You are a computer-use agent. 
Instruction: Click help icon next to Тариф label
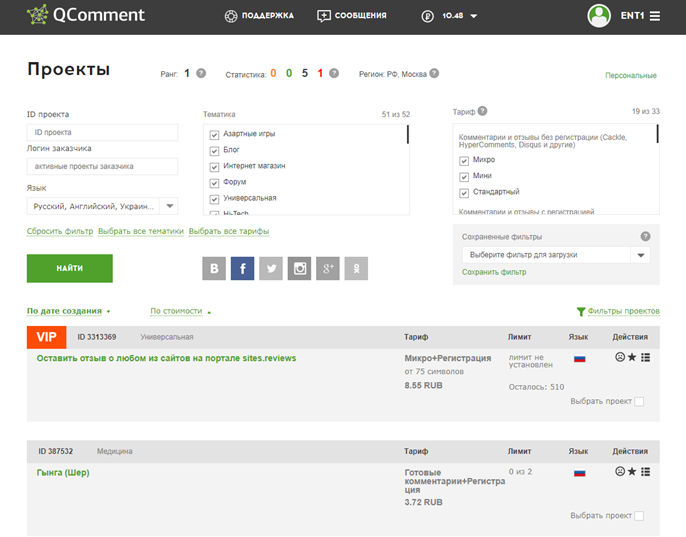point(482,111)
